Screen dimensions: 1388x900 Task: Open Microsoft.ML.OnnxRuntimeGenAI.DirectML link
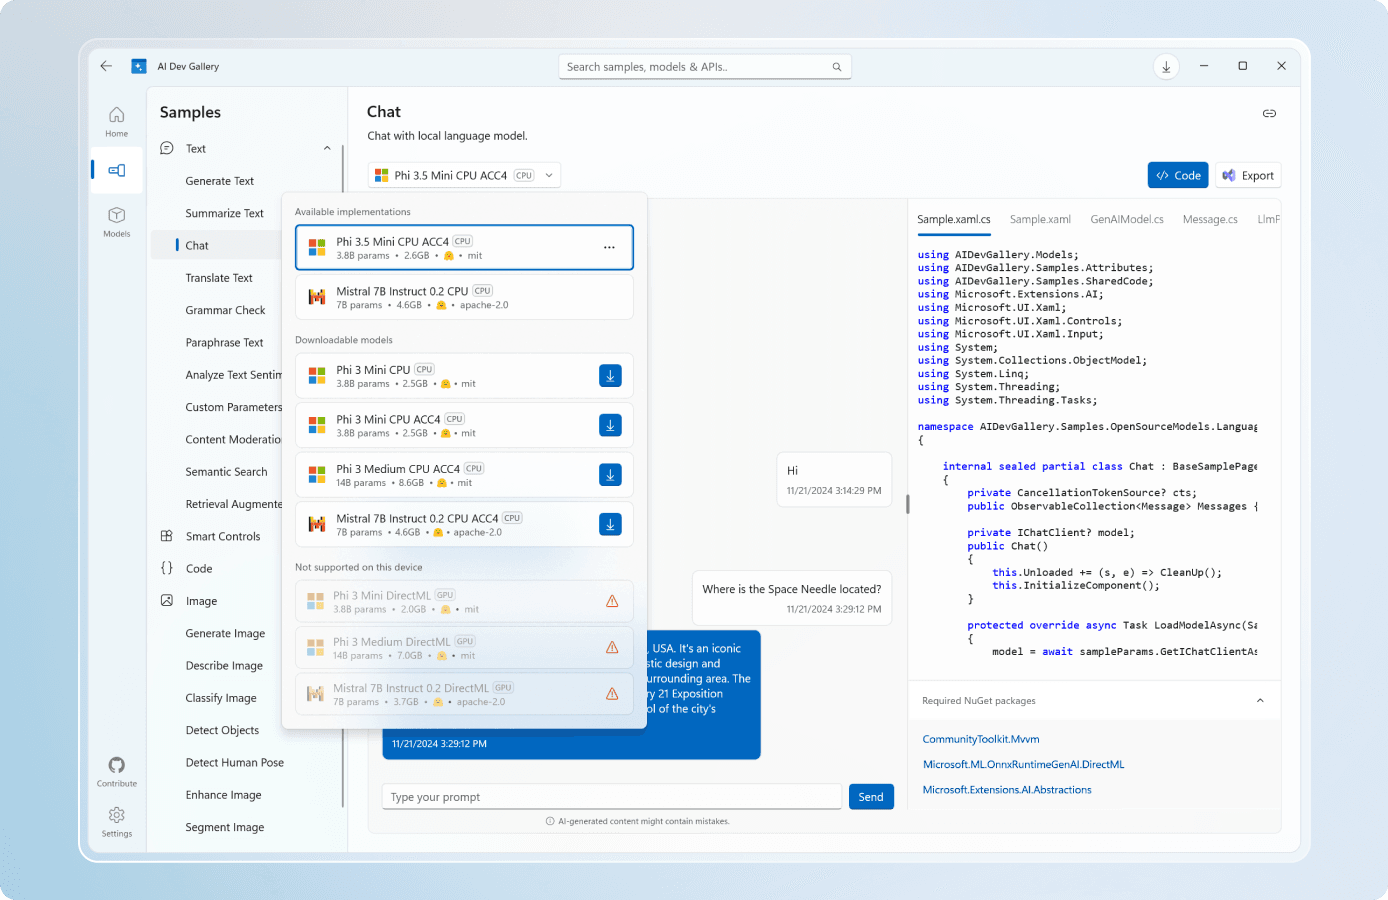pos(1023,765)
